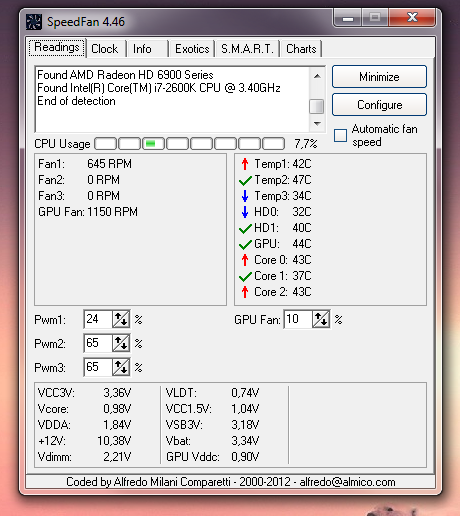Click the log box scroll down arrow
This screenshot has width=460, height=516.
tap(317, 124)
